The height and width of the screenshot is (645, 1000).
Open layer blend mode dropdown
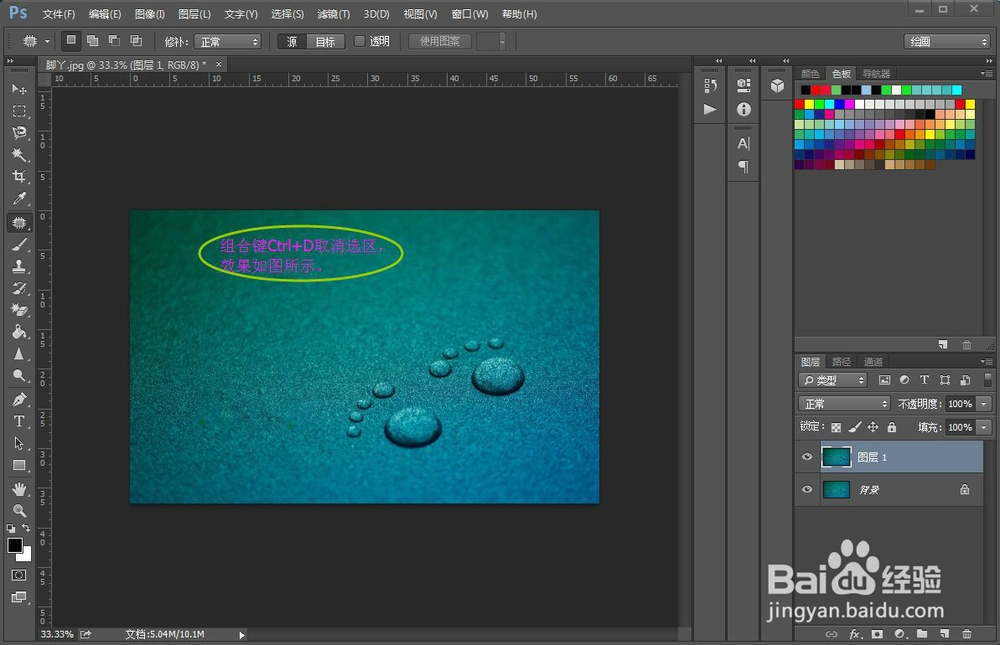pos(844,404)
